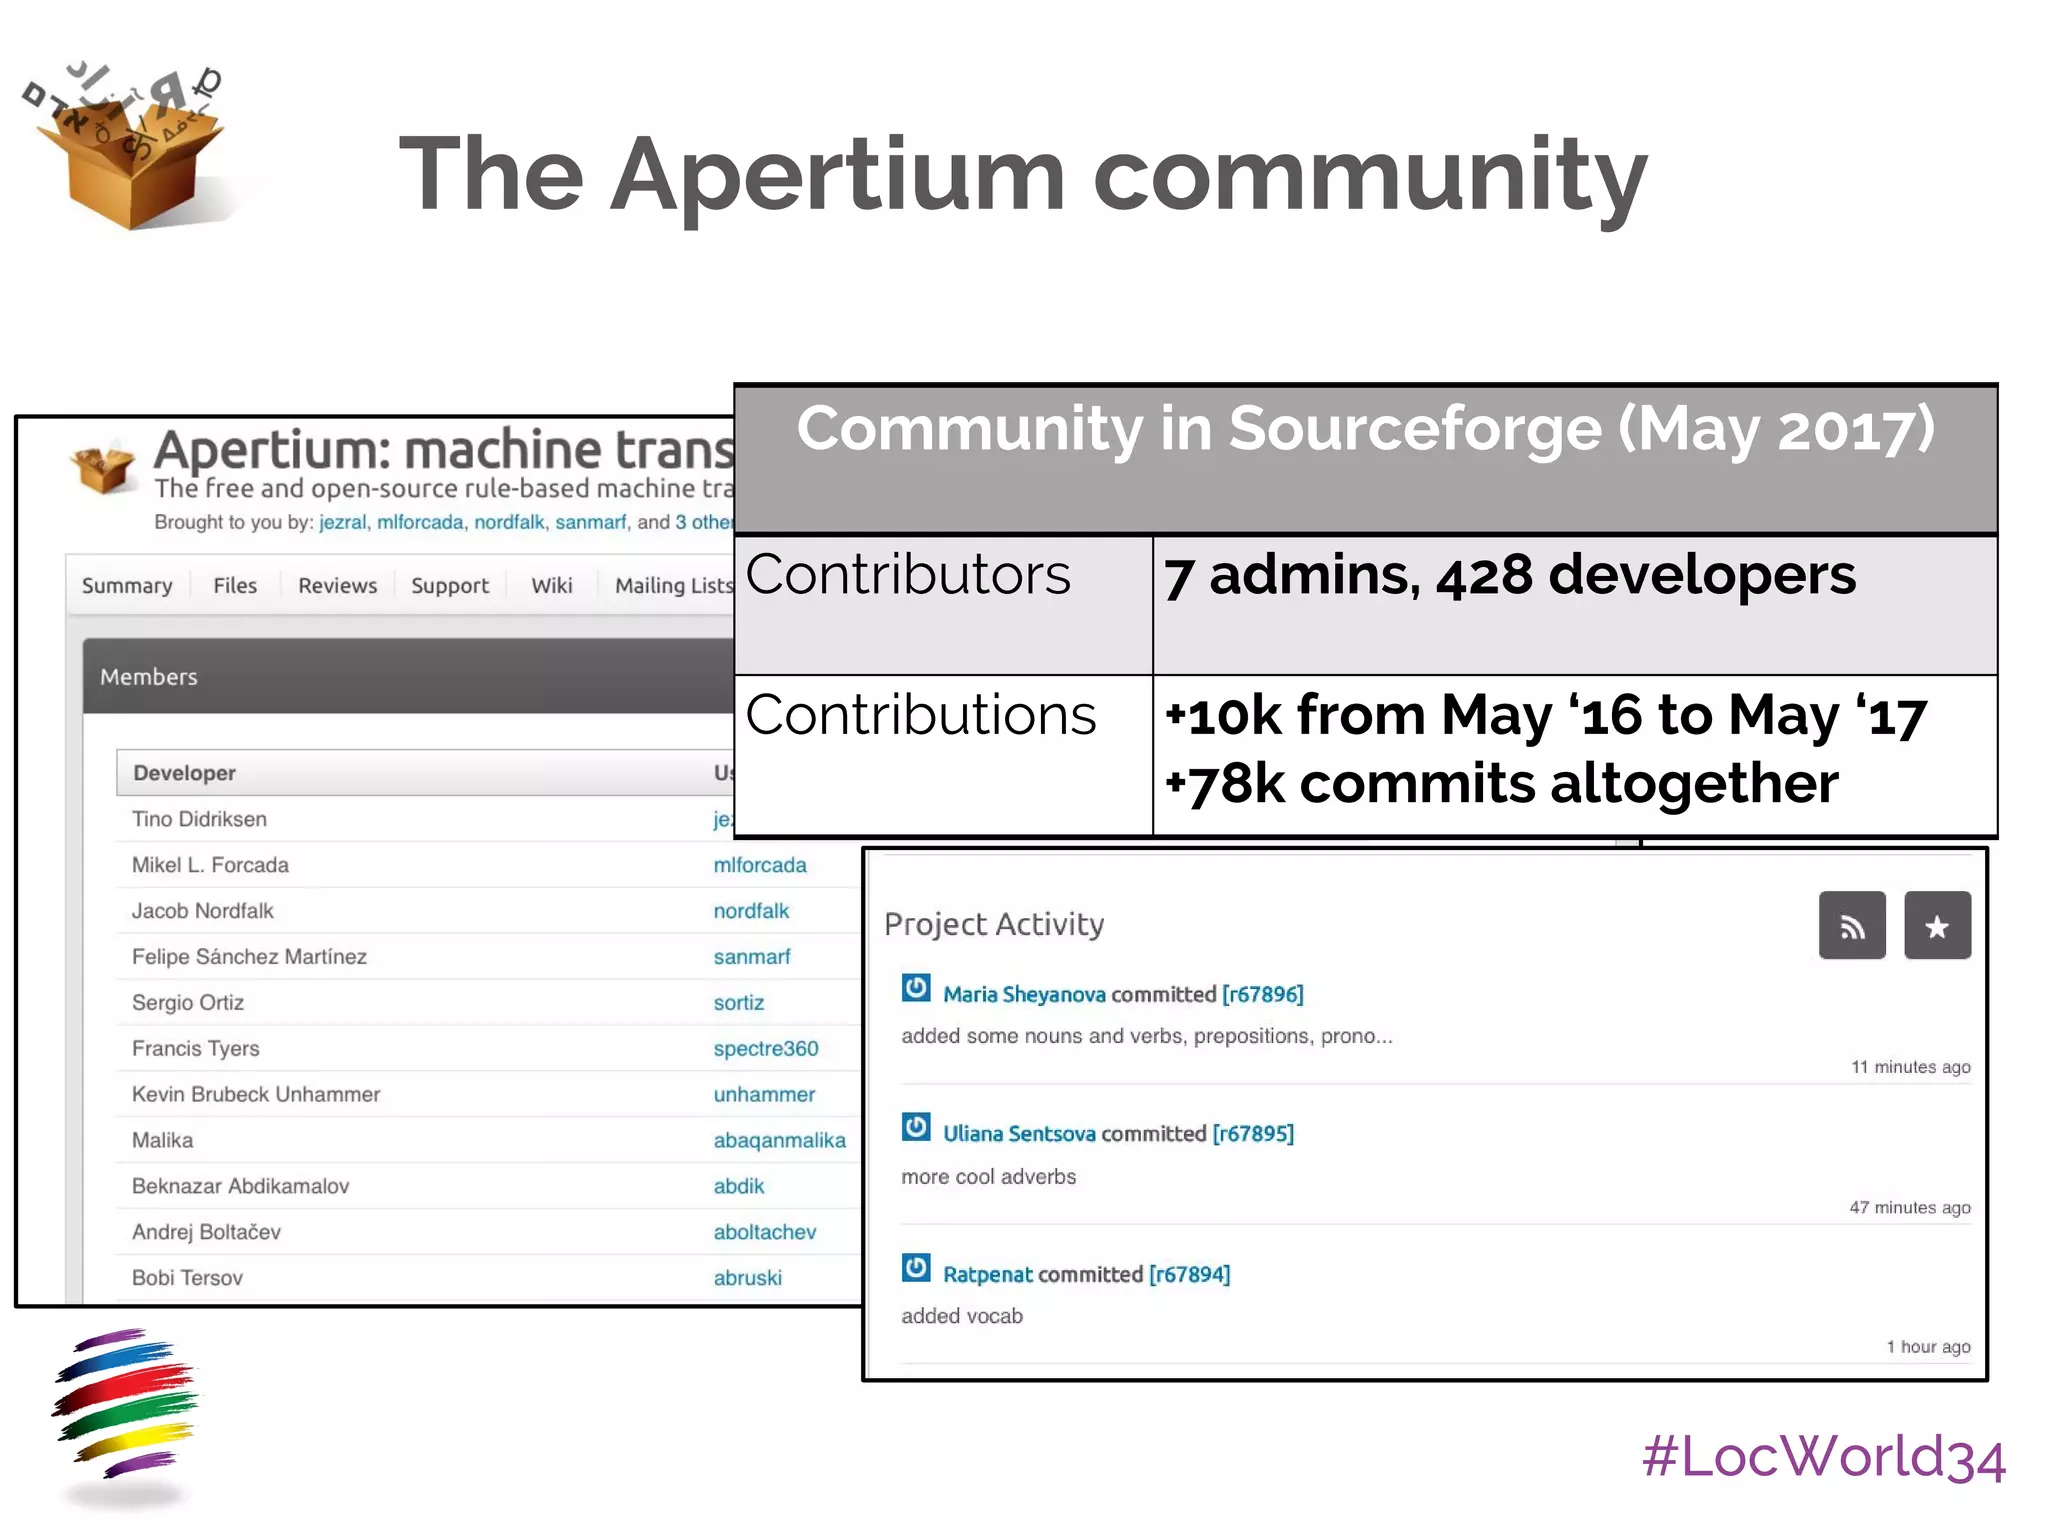Click the '+78k commits altogether' text
The width and height of the screenshot is (2048, 1536).
1501,783
